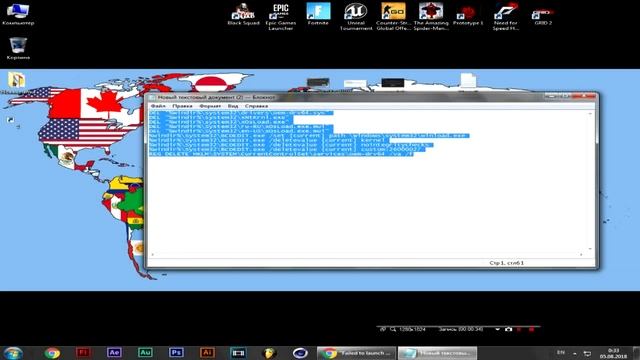Open the Windows Start button

pos(13,353)
